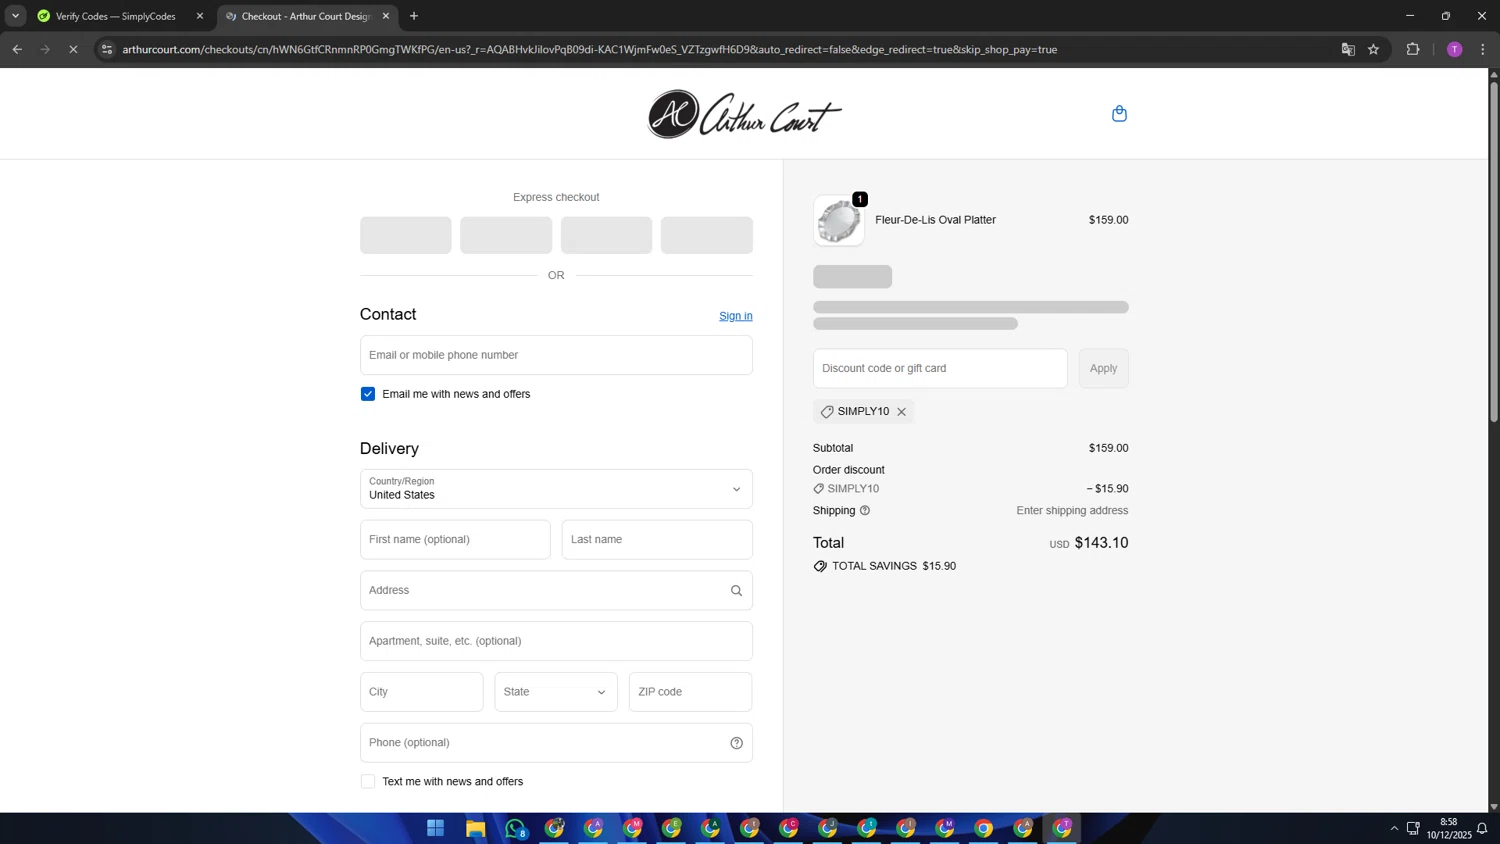Open the State dropdown
1500x844 pixels.
tap(556, 692)
